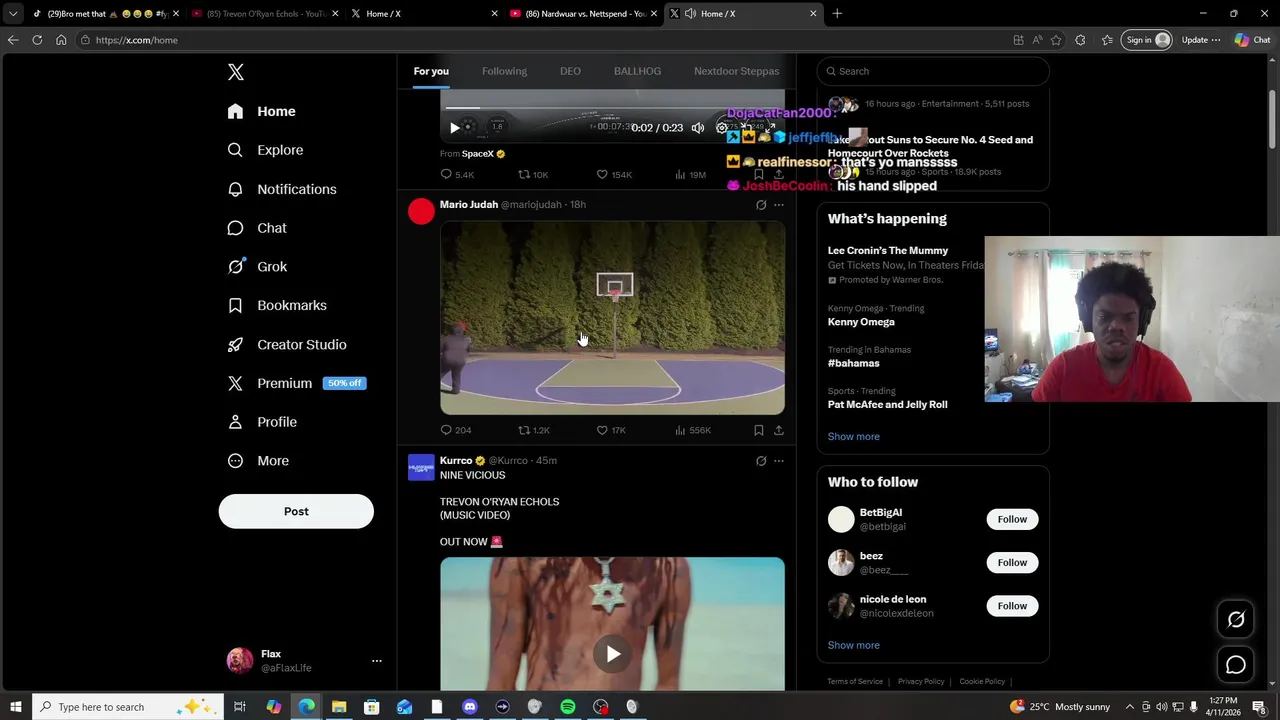1280x720 pixels.
Task: Open a new browser tab
Action: [x=837, y=14]
